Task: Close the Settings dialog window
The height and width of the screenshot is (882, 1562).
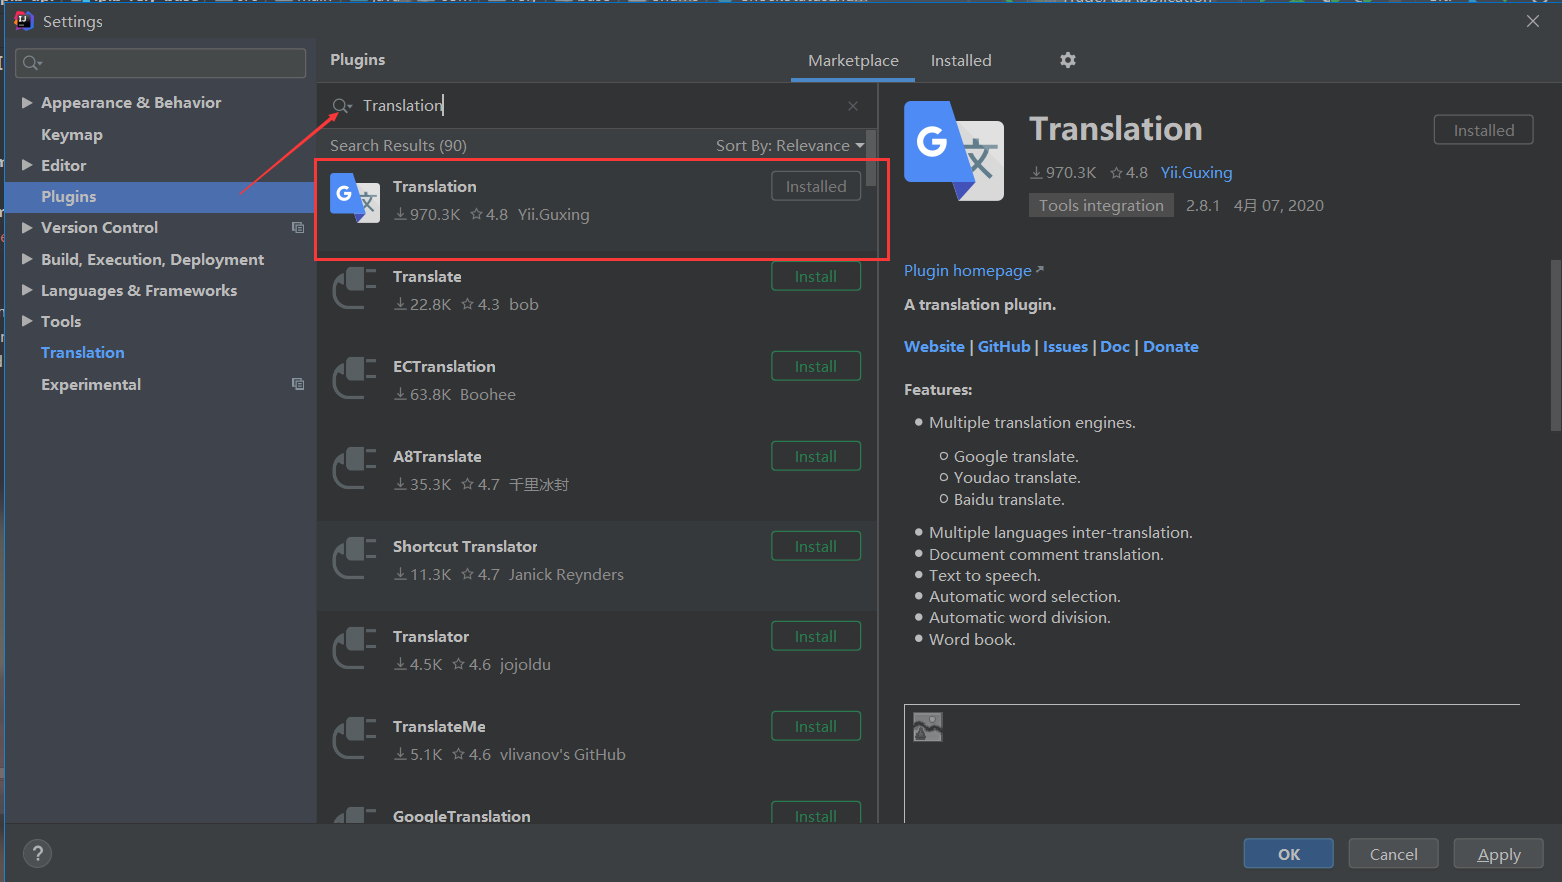Action: click(x=1532, y=21)
